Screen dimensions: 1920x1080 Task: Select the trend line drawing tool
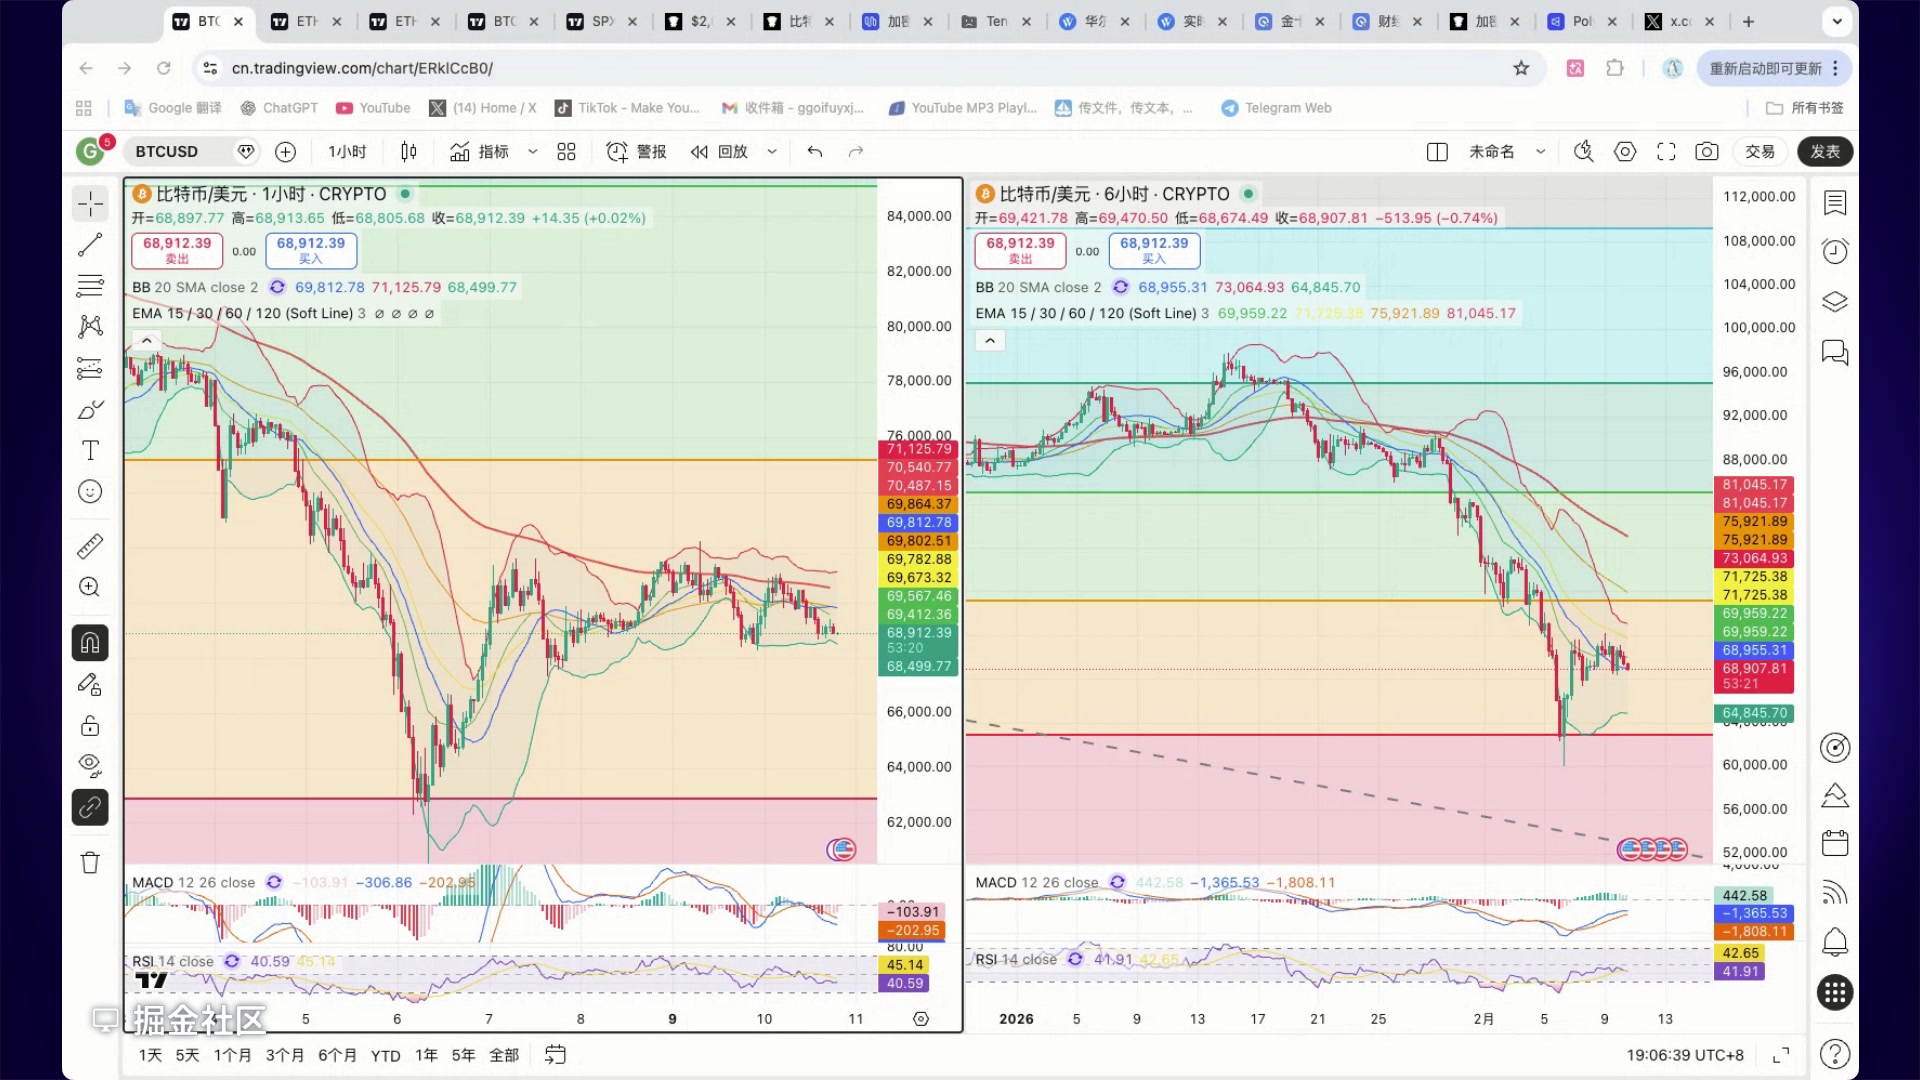pyautogui.click(x=90, y=245)
